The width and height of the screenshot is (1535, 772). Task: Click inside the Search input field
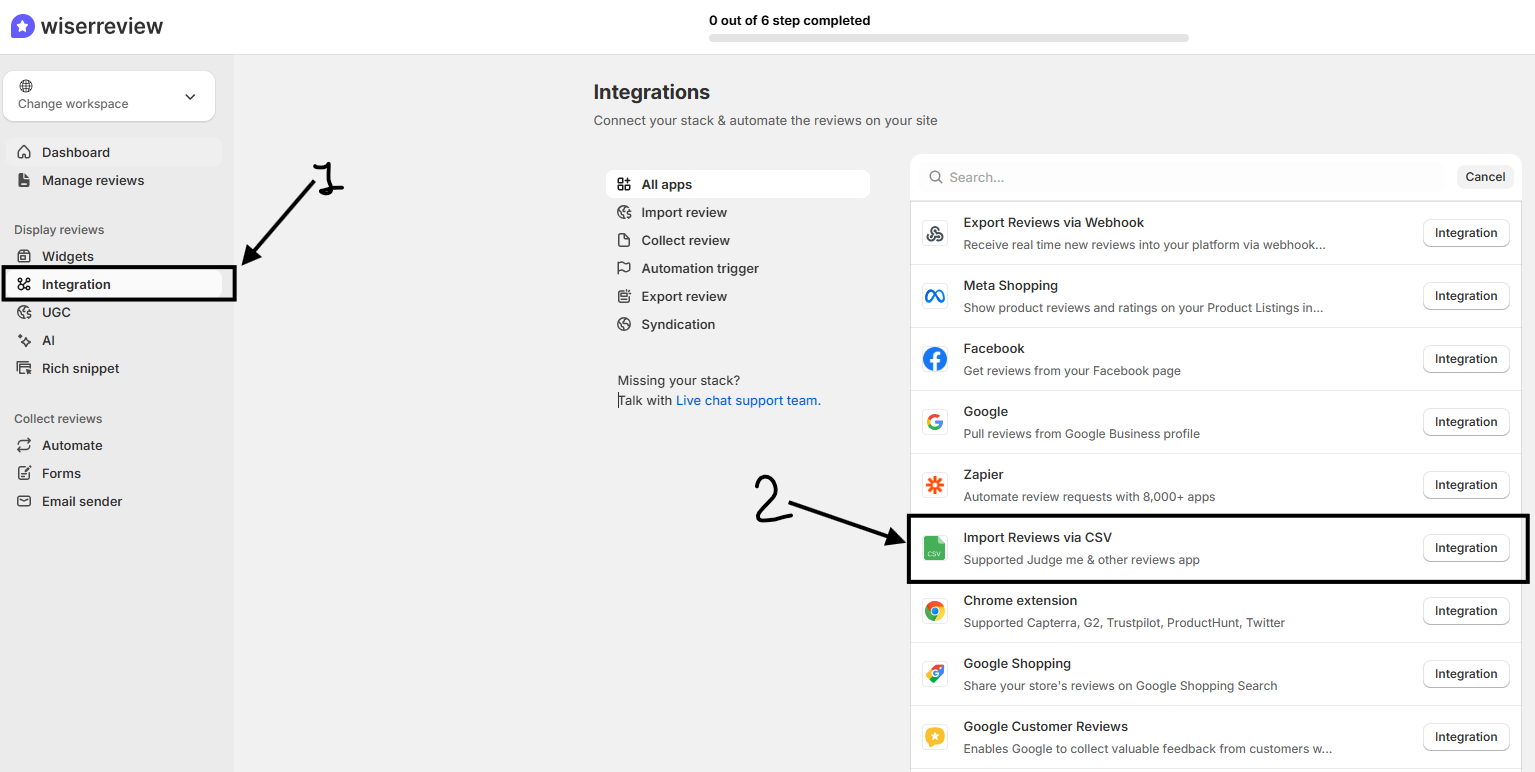[1100, 177]
